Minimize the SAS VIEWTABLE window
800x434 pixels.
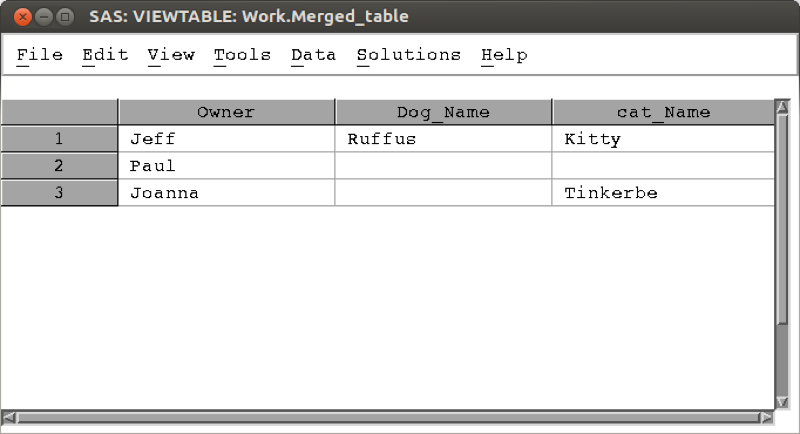pos(45,17)
